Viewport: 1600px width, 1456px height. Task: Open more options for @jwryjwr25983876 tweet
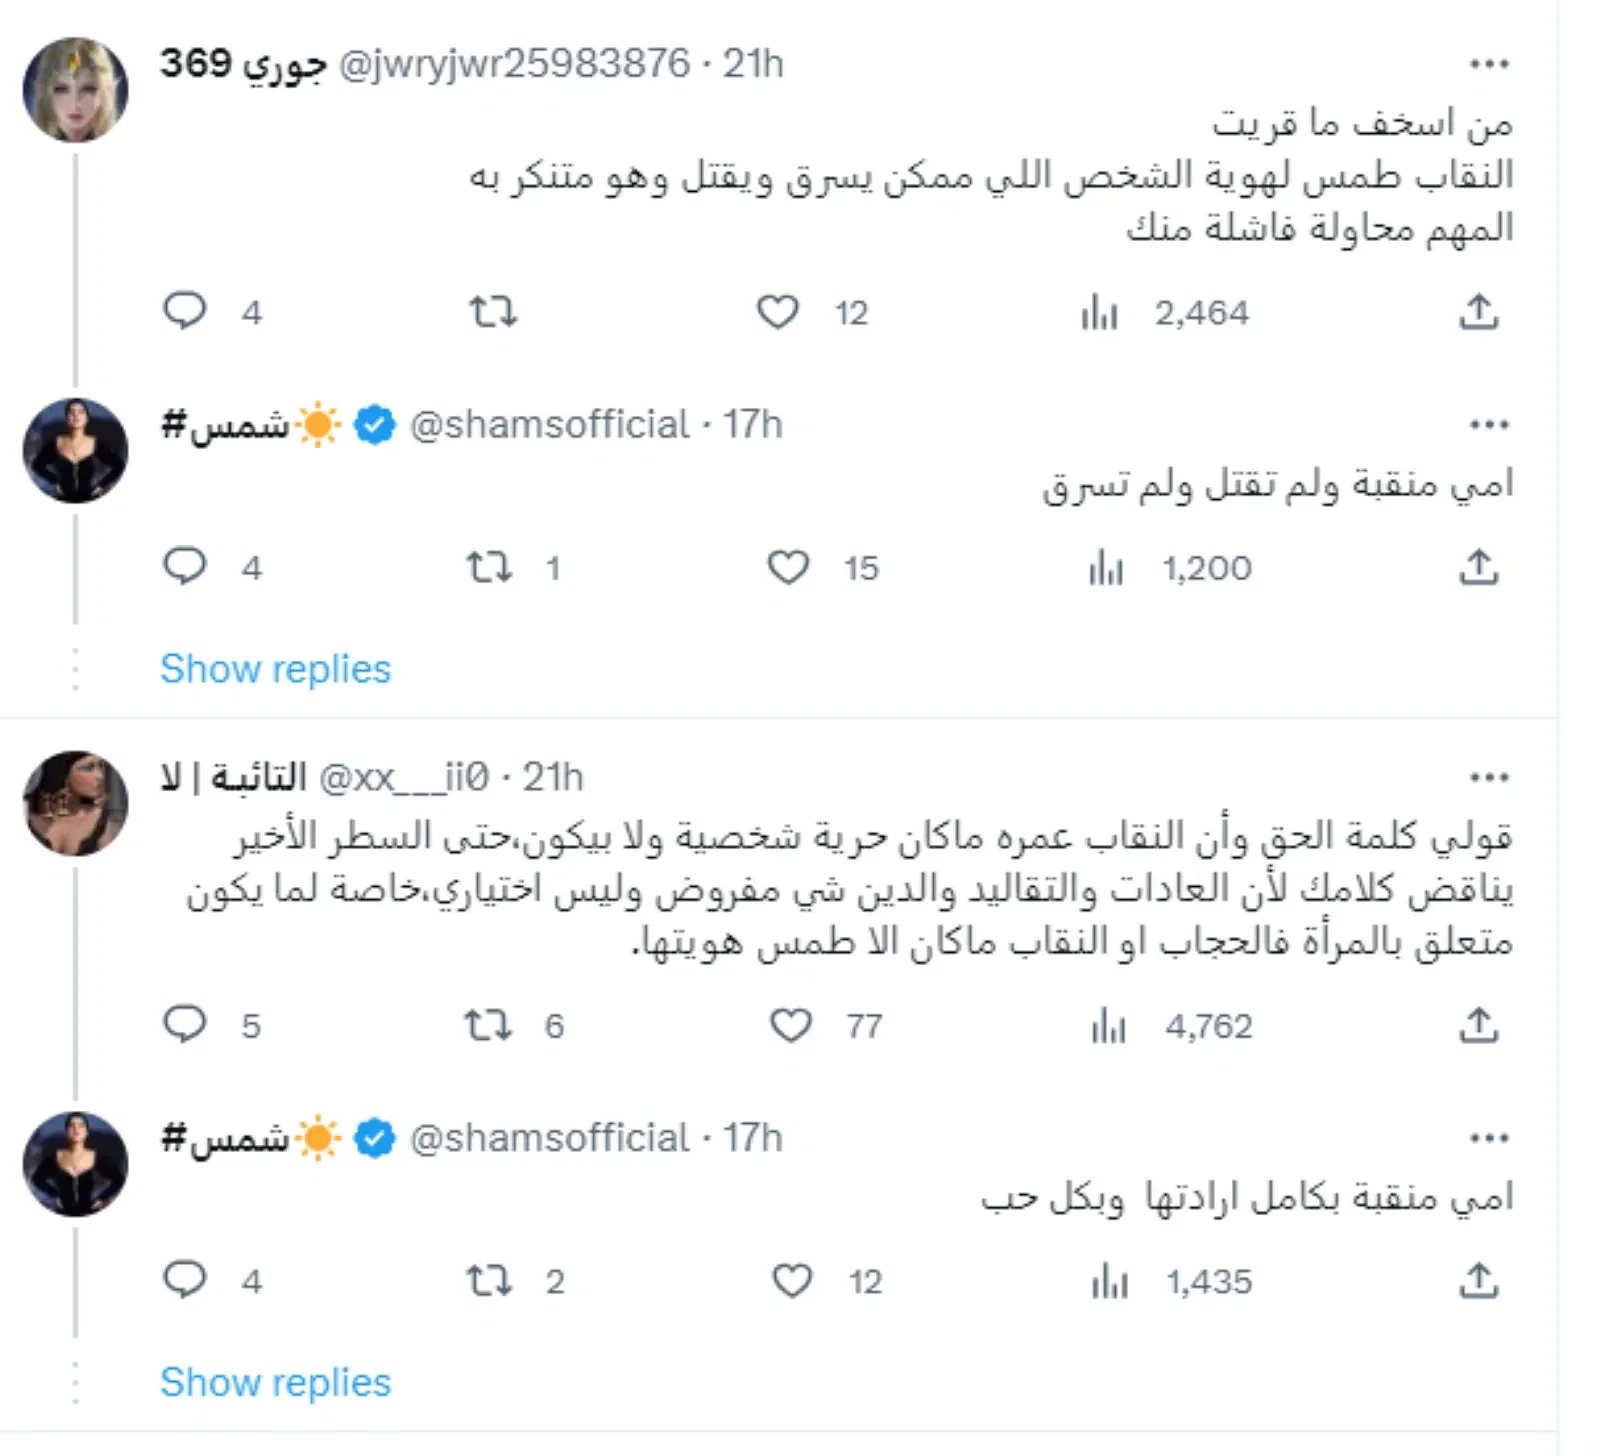click(1488, 64)
